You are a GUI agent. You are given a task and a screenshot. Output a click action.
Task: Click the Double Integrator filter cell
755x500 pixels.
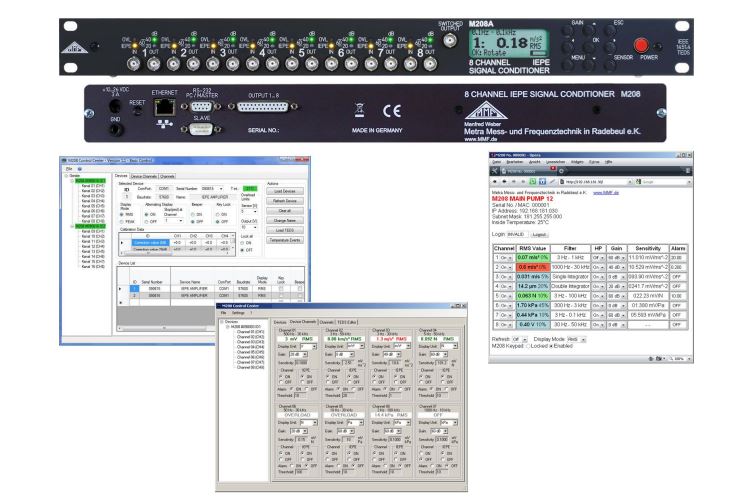(571, 286)
